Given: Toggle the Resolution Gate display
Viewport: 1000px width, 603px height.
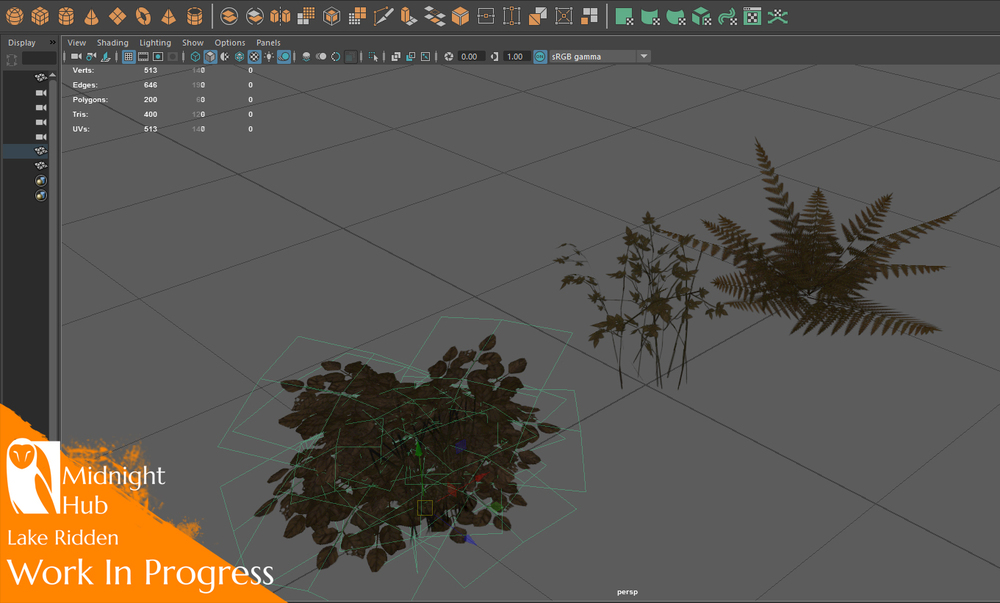Looking at the screenshot, I should 158,57.
